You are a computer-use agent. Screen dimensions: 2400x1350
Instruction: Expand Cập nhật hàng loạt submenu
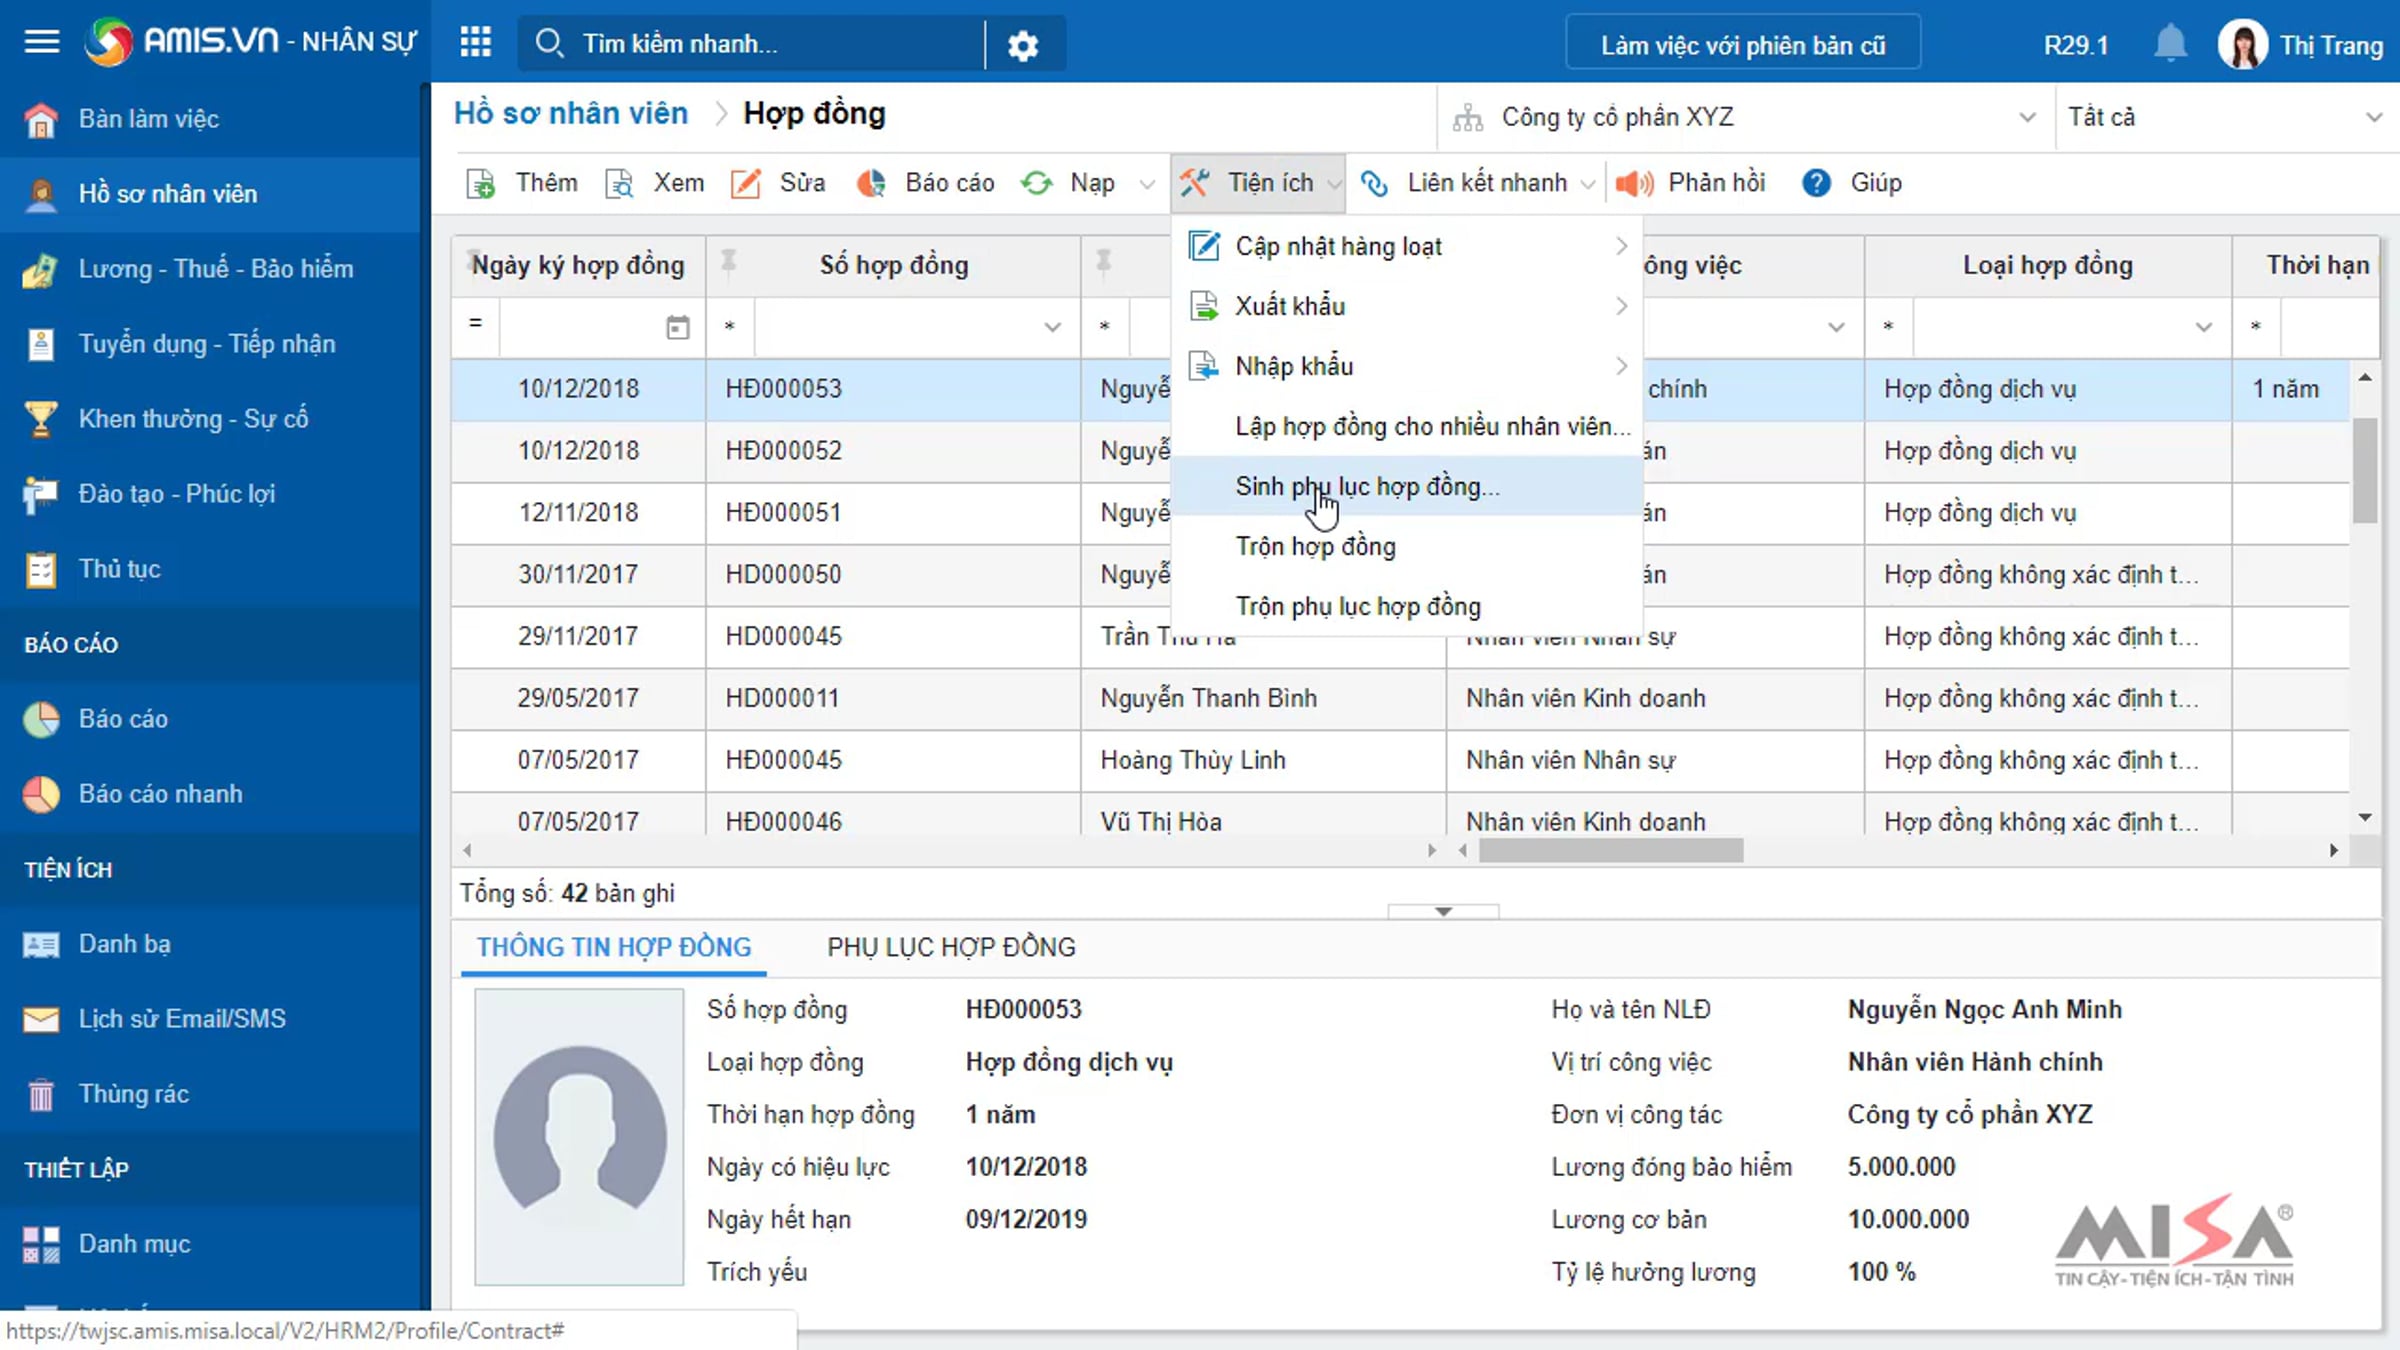[1407, 246]
